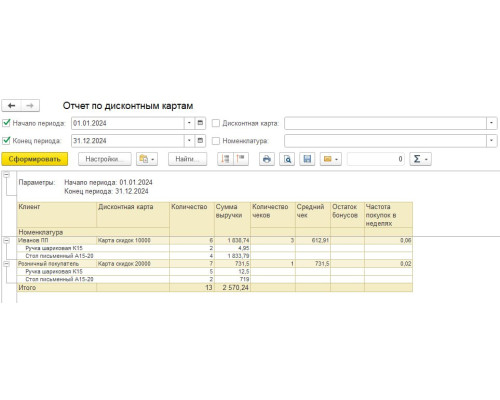Click the back arrow navigation icon
This screenshot has height=400, width=500.
click(x=12, y=106)
